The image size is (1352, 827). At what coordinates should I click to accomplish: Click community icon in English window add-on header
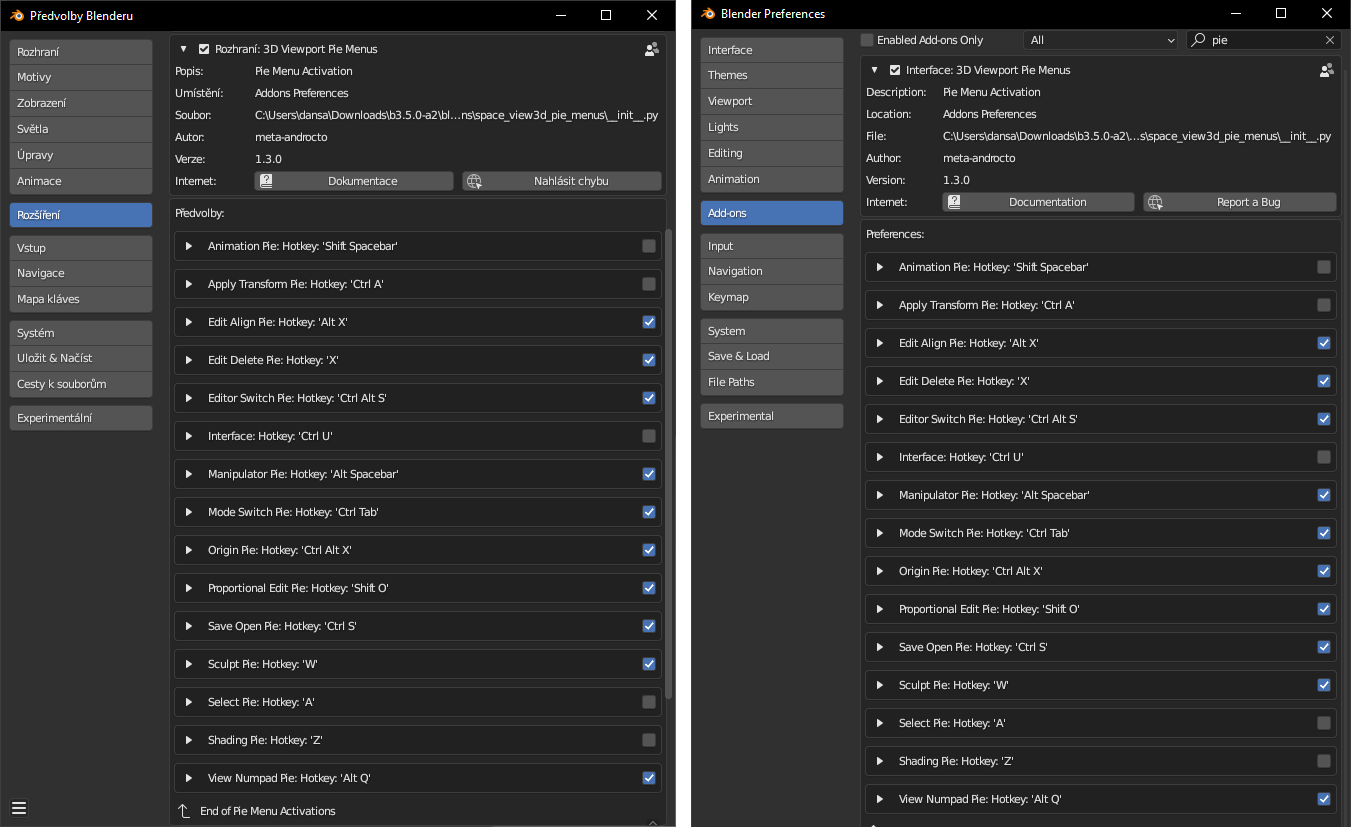(1327, 70)
